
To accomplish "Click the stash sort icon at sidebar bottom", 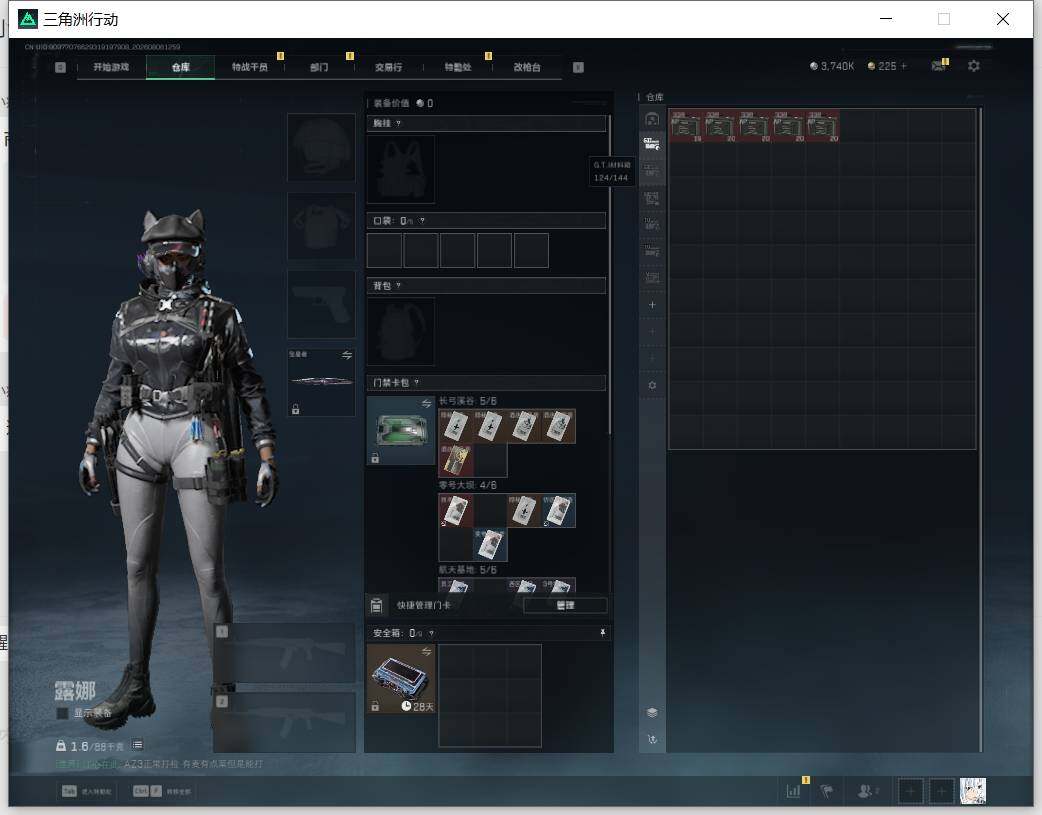I will pyautogui.click(x=652, y=739).
